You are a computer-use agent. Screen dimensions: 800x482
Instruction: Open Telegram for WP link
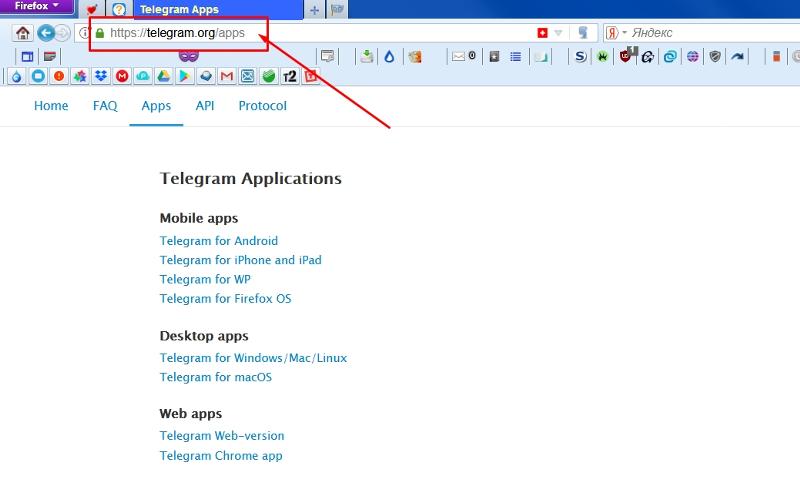pyautogui.click(x=205, y=280)
